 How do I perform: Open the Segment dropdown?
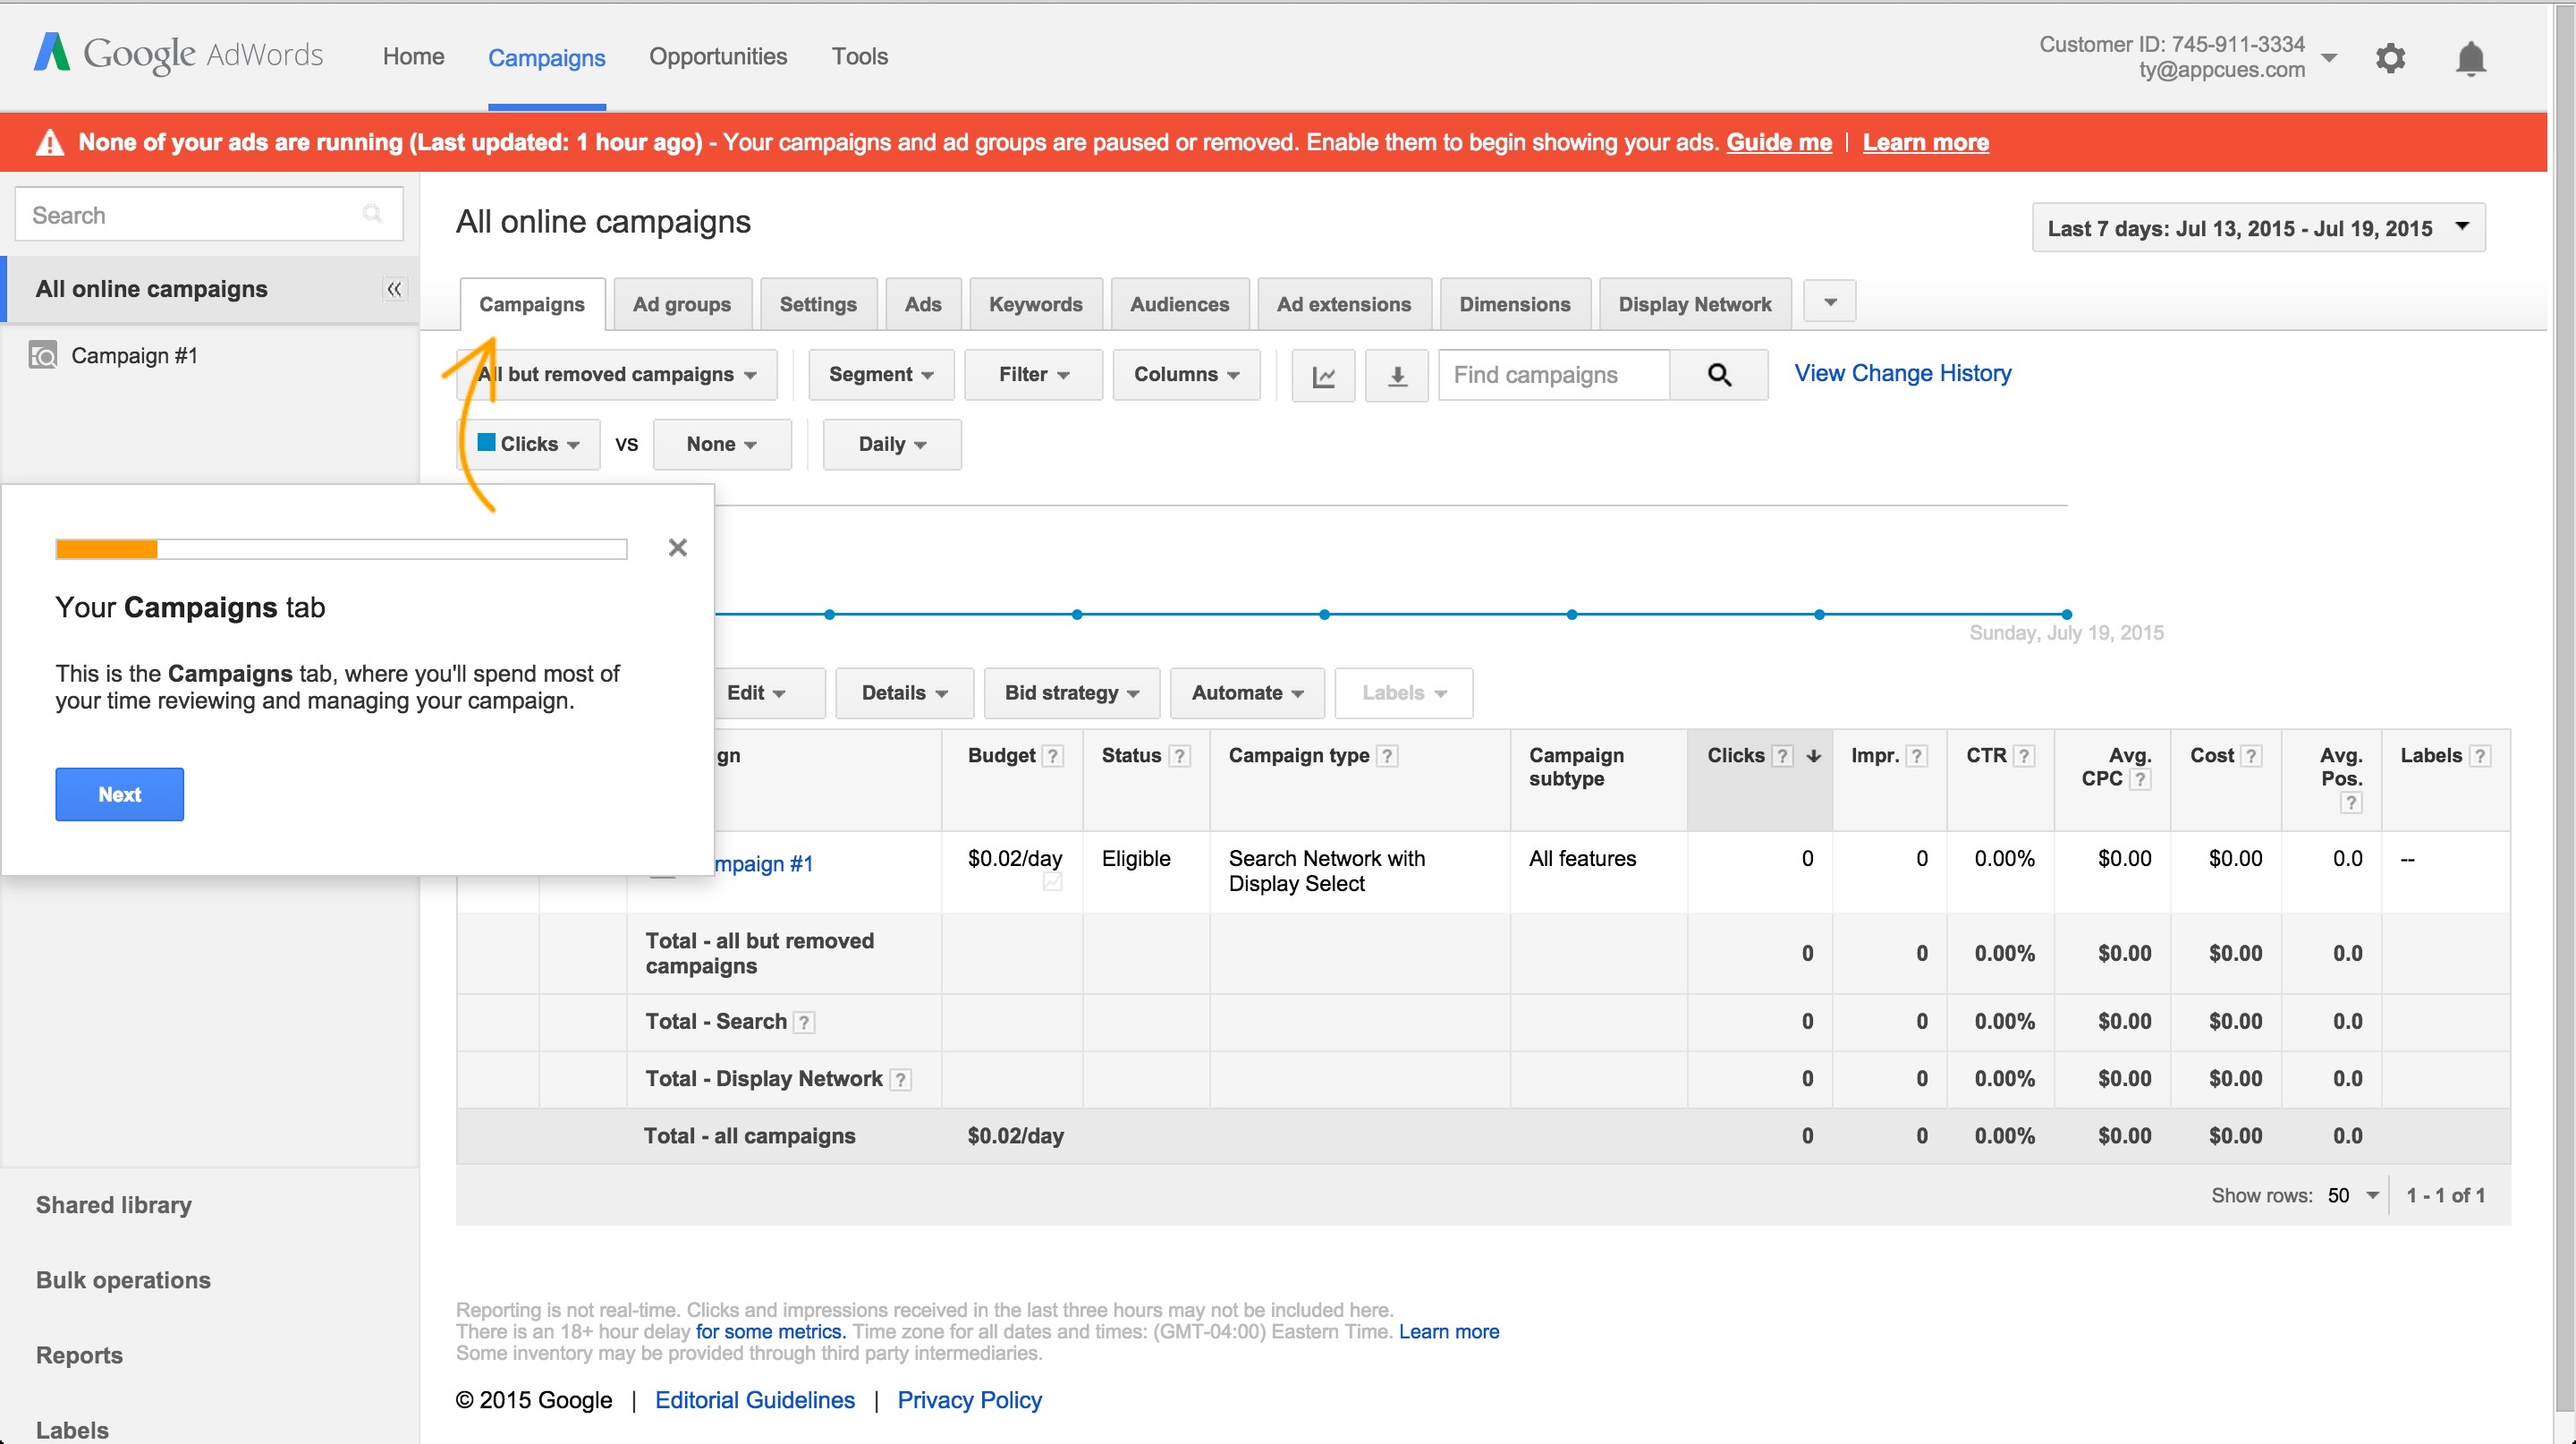point(881,375)
